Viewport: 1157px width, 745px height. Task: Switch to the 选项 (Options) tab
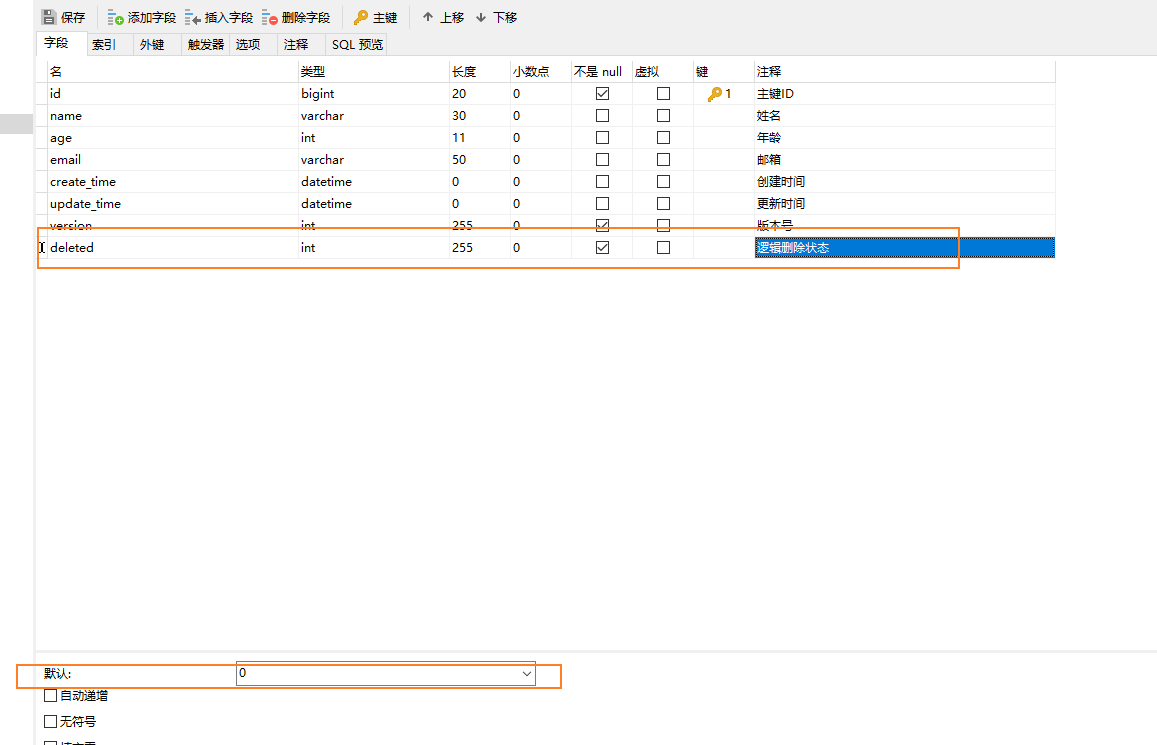click(x=248, y=44)
